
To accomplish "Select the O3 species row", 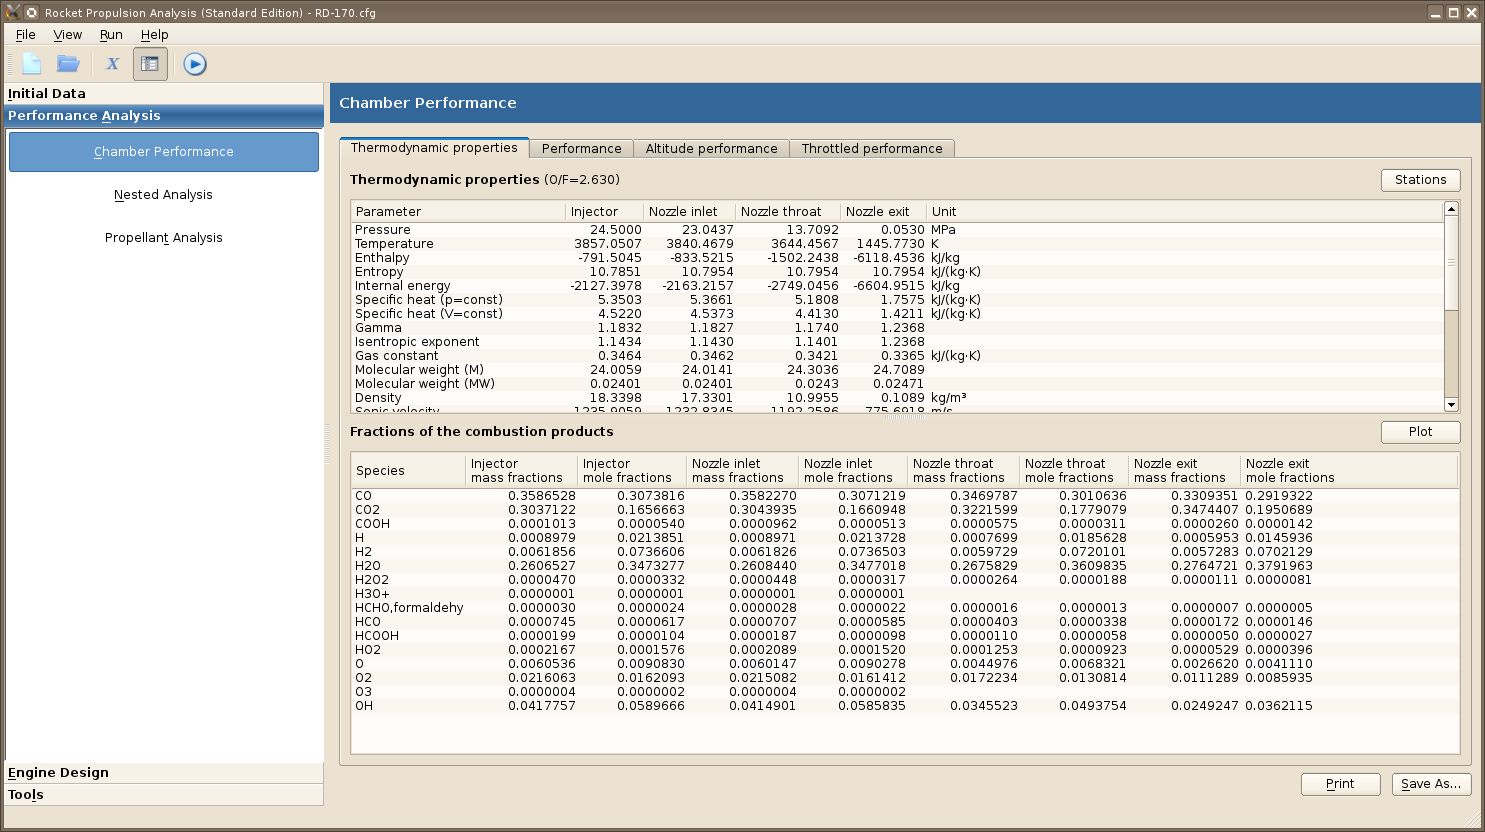I will pos(905,692).
